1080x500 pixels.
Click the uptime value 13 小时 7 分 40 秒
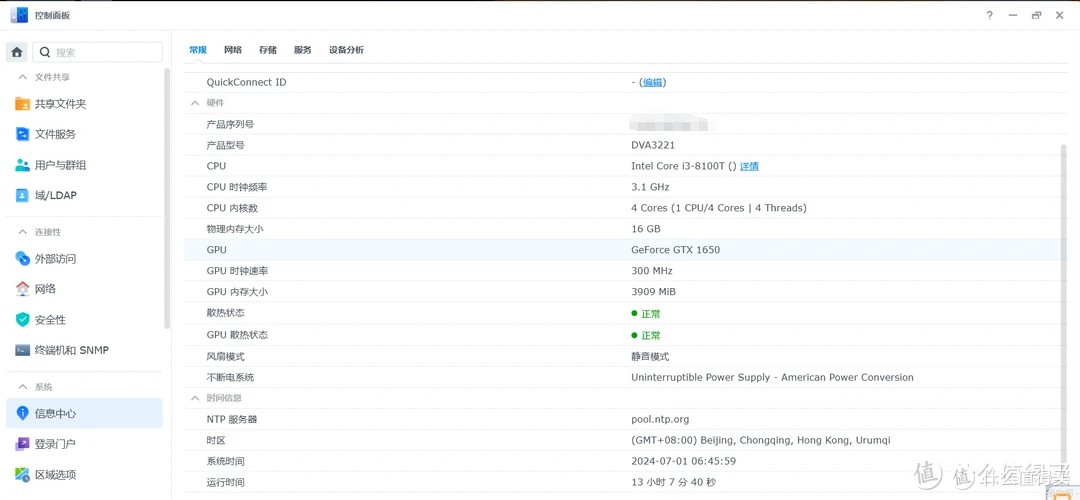click(674, 483)
